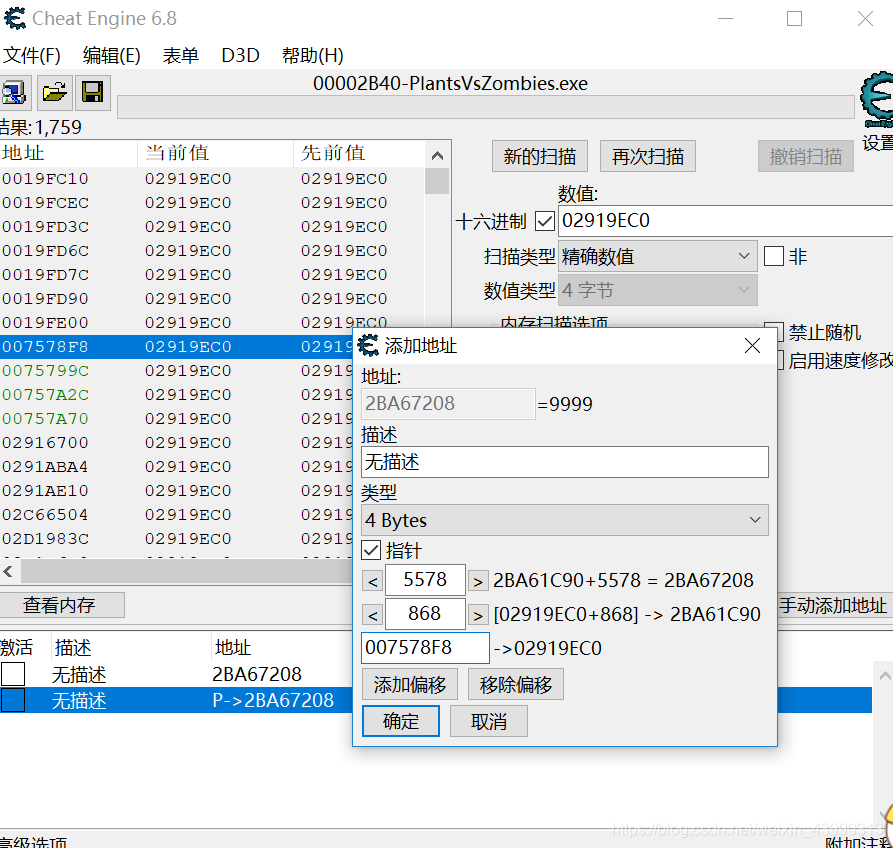This screenshot has height=848, width=893.
Task: Open the 帮助(H) menu
Action: click(313, 56)
